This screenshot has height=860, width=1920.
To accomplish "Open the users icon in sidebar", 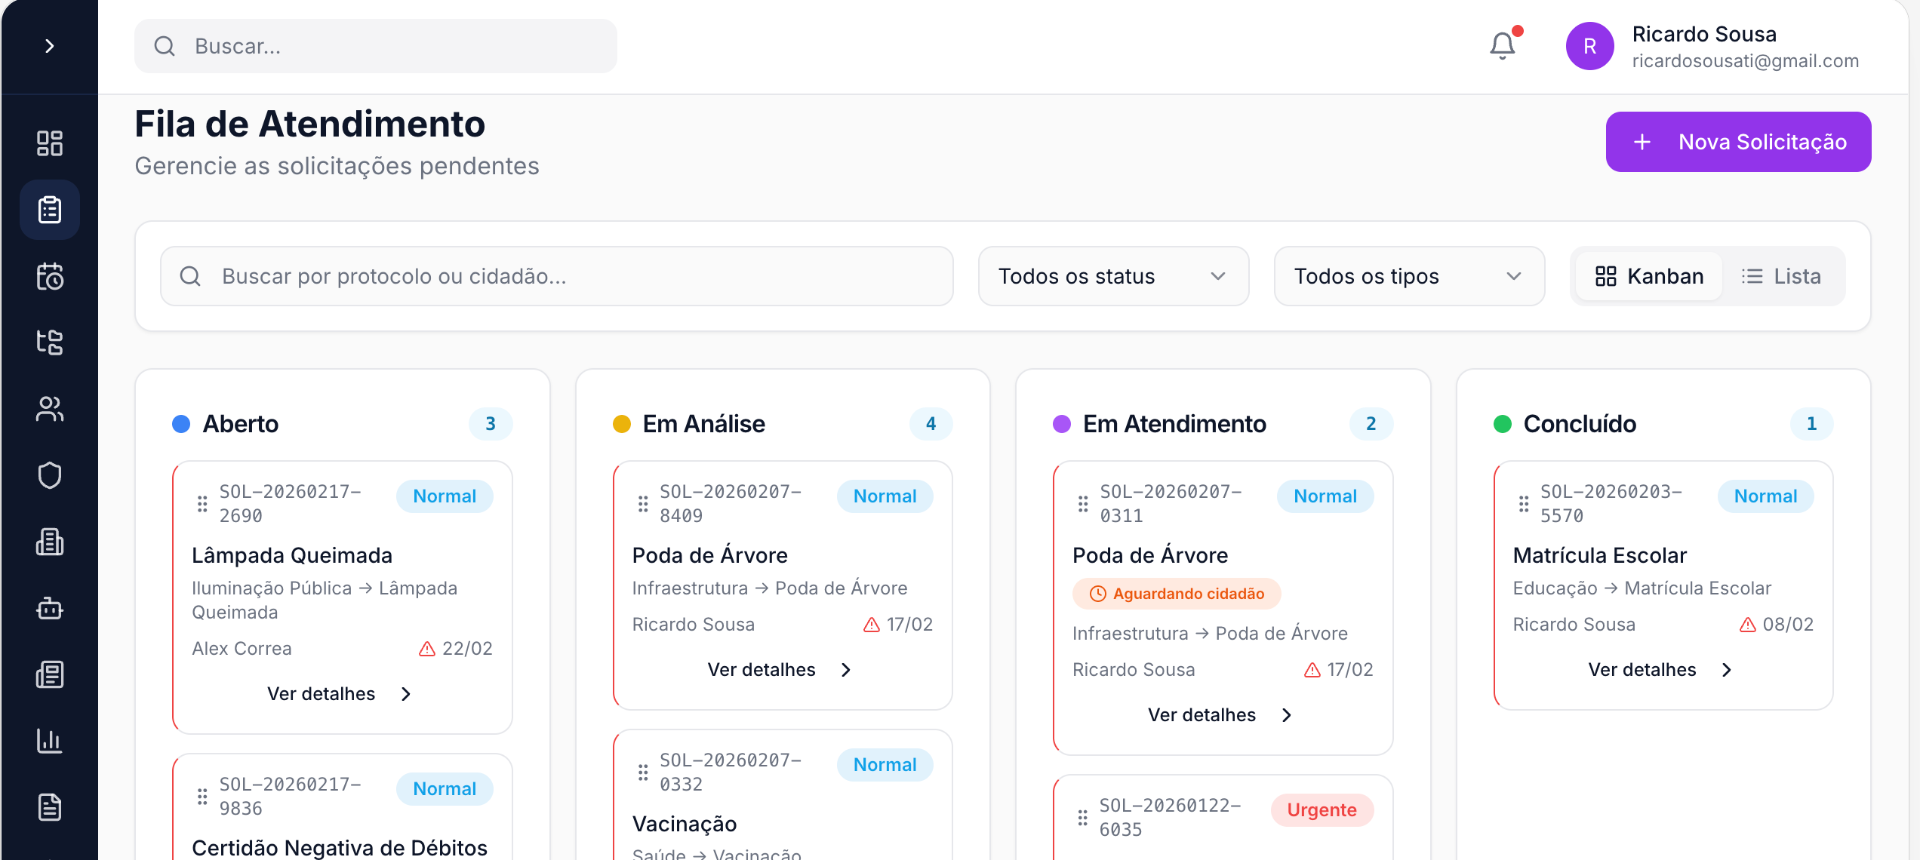I will coord(49,409).
